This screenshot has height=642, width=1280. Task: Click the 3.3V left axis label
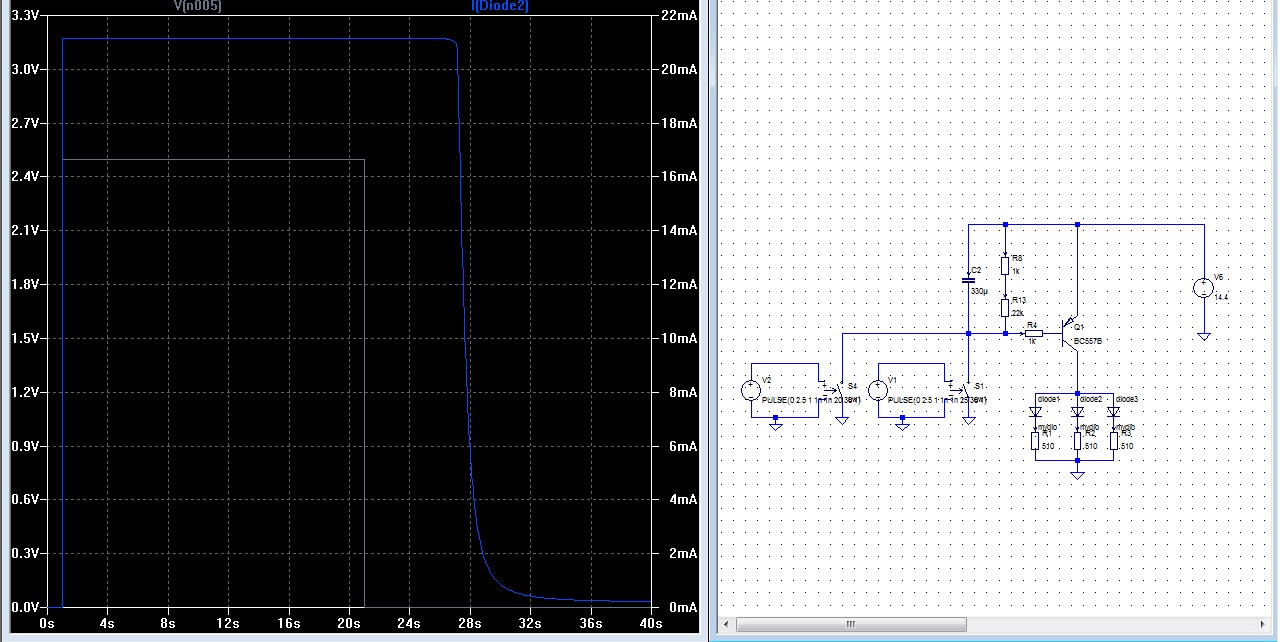pyautogui.click(x=24, y=16)
